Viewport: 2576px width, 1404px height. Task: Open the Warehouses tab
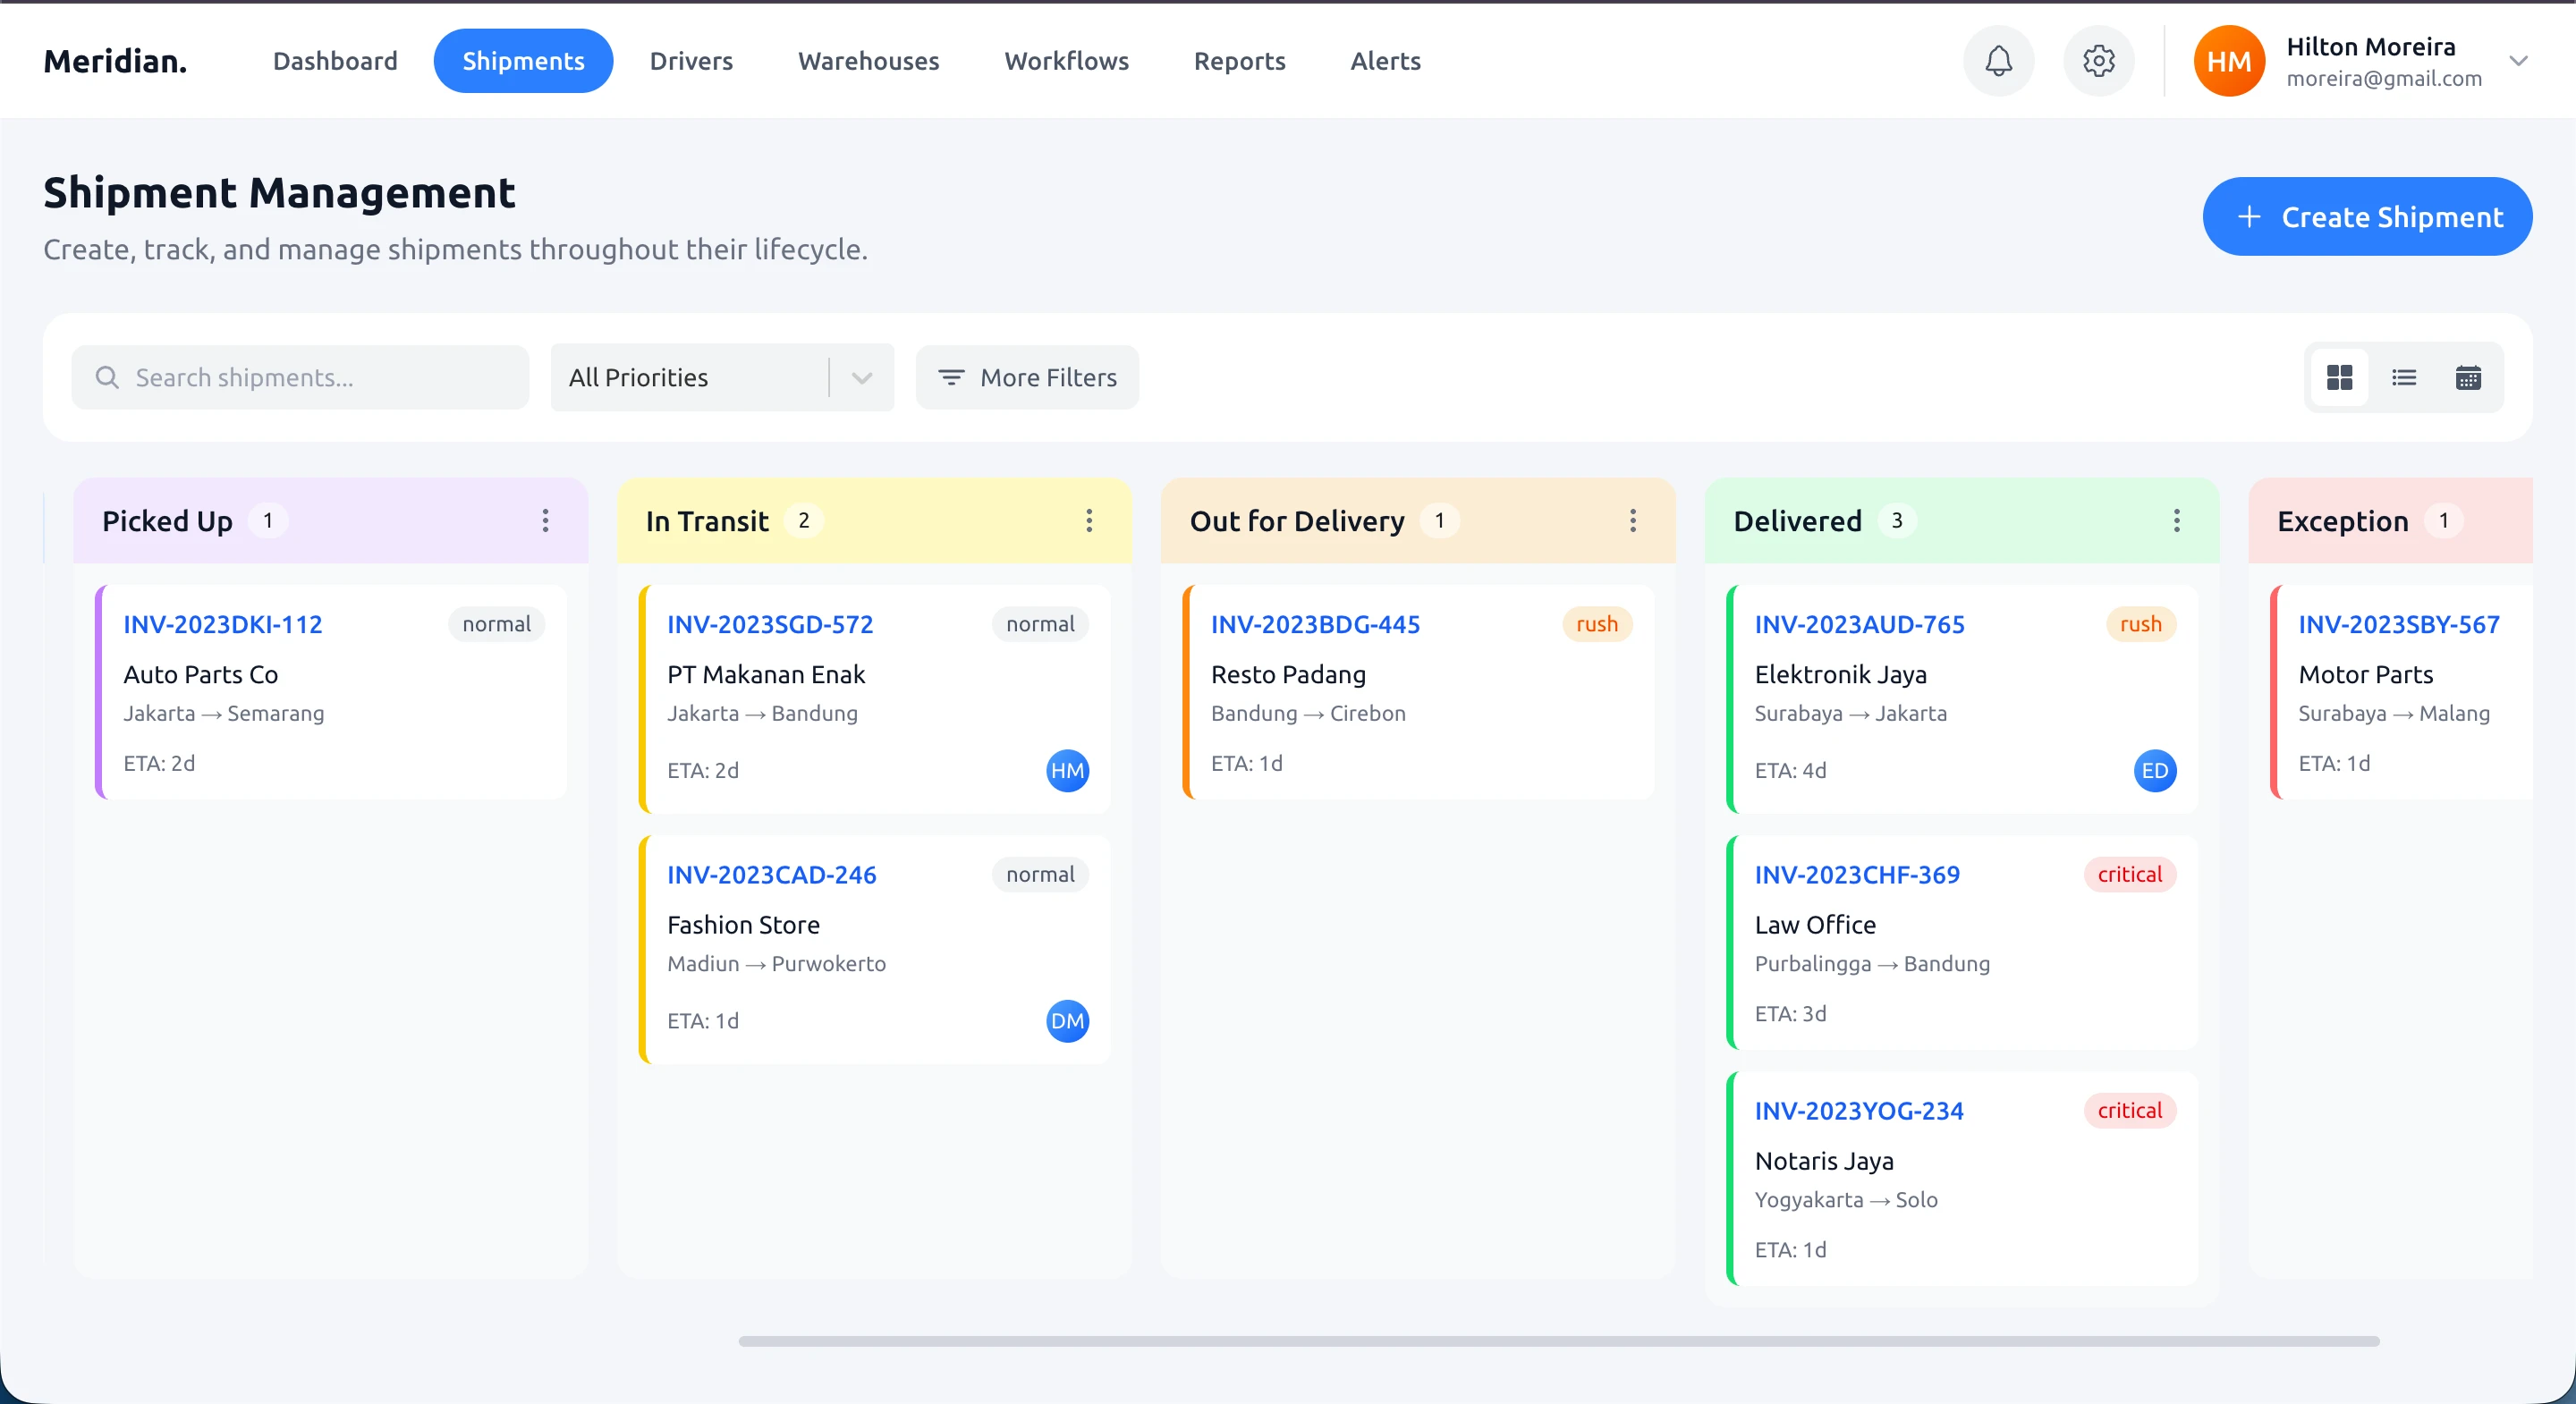click(868, 61)
